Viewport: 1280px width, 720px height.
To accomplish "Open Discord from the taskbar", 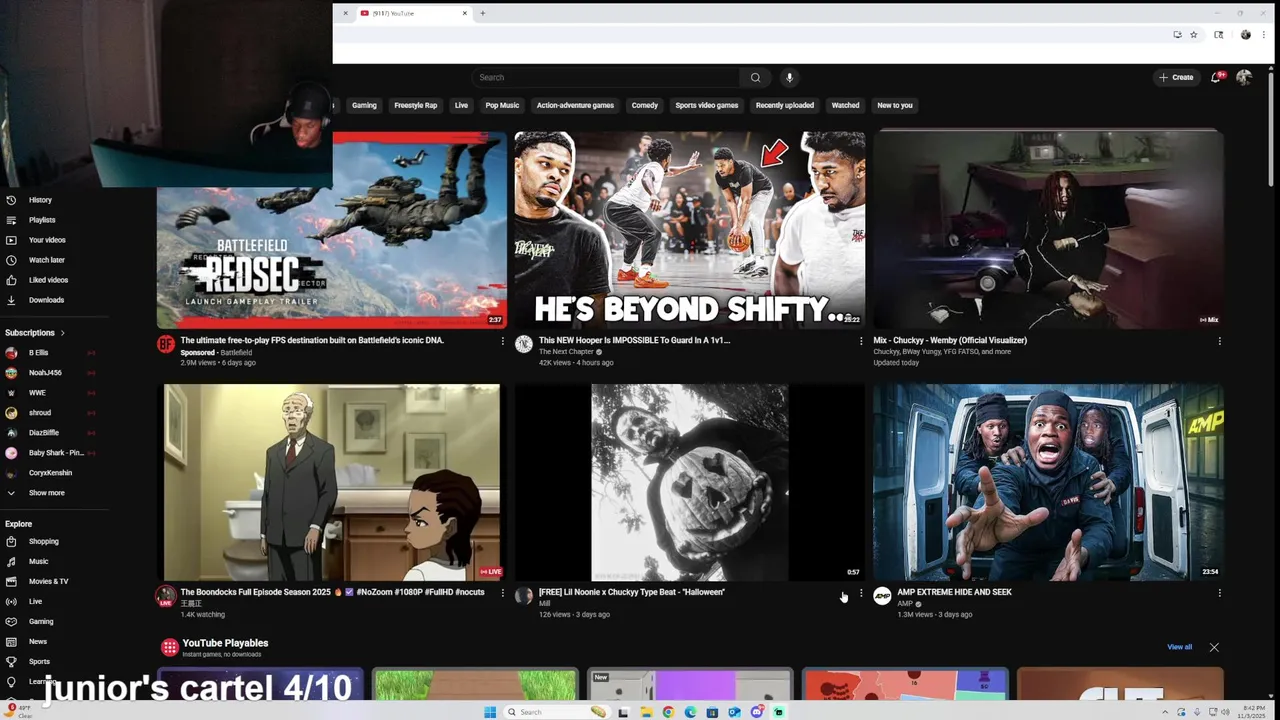I will [757, 712].
